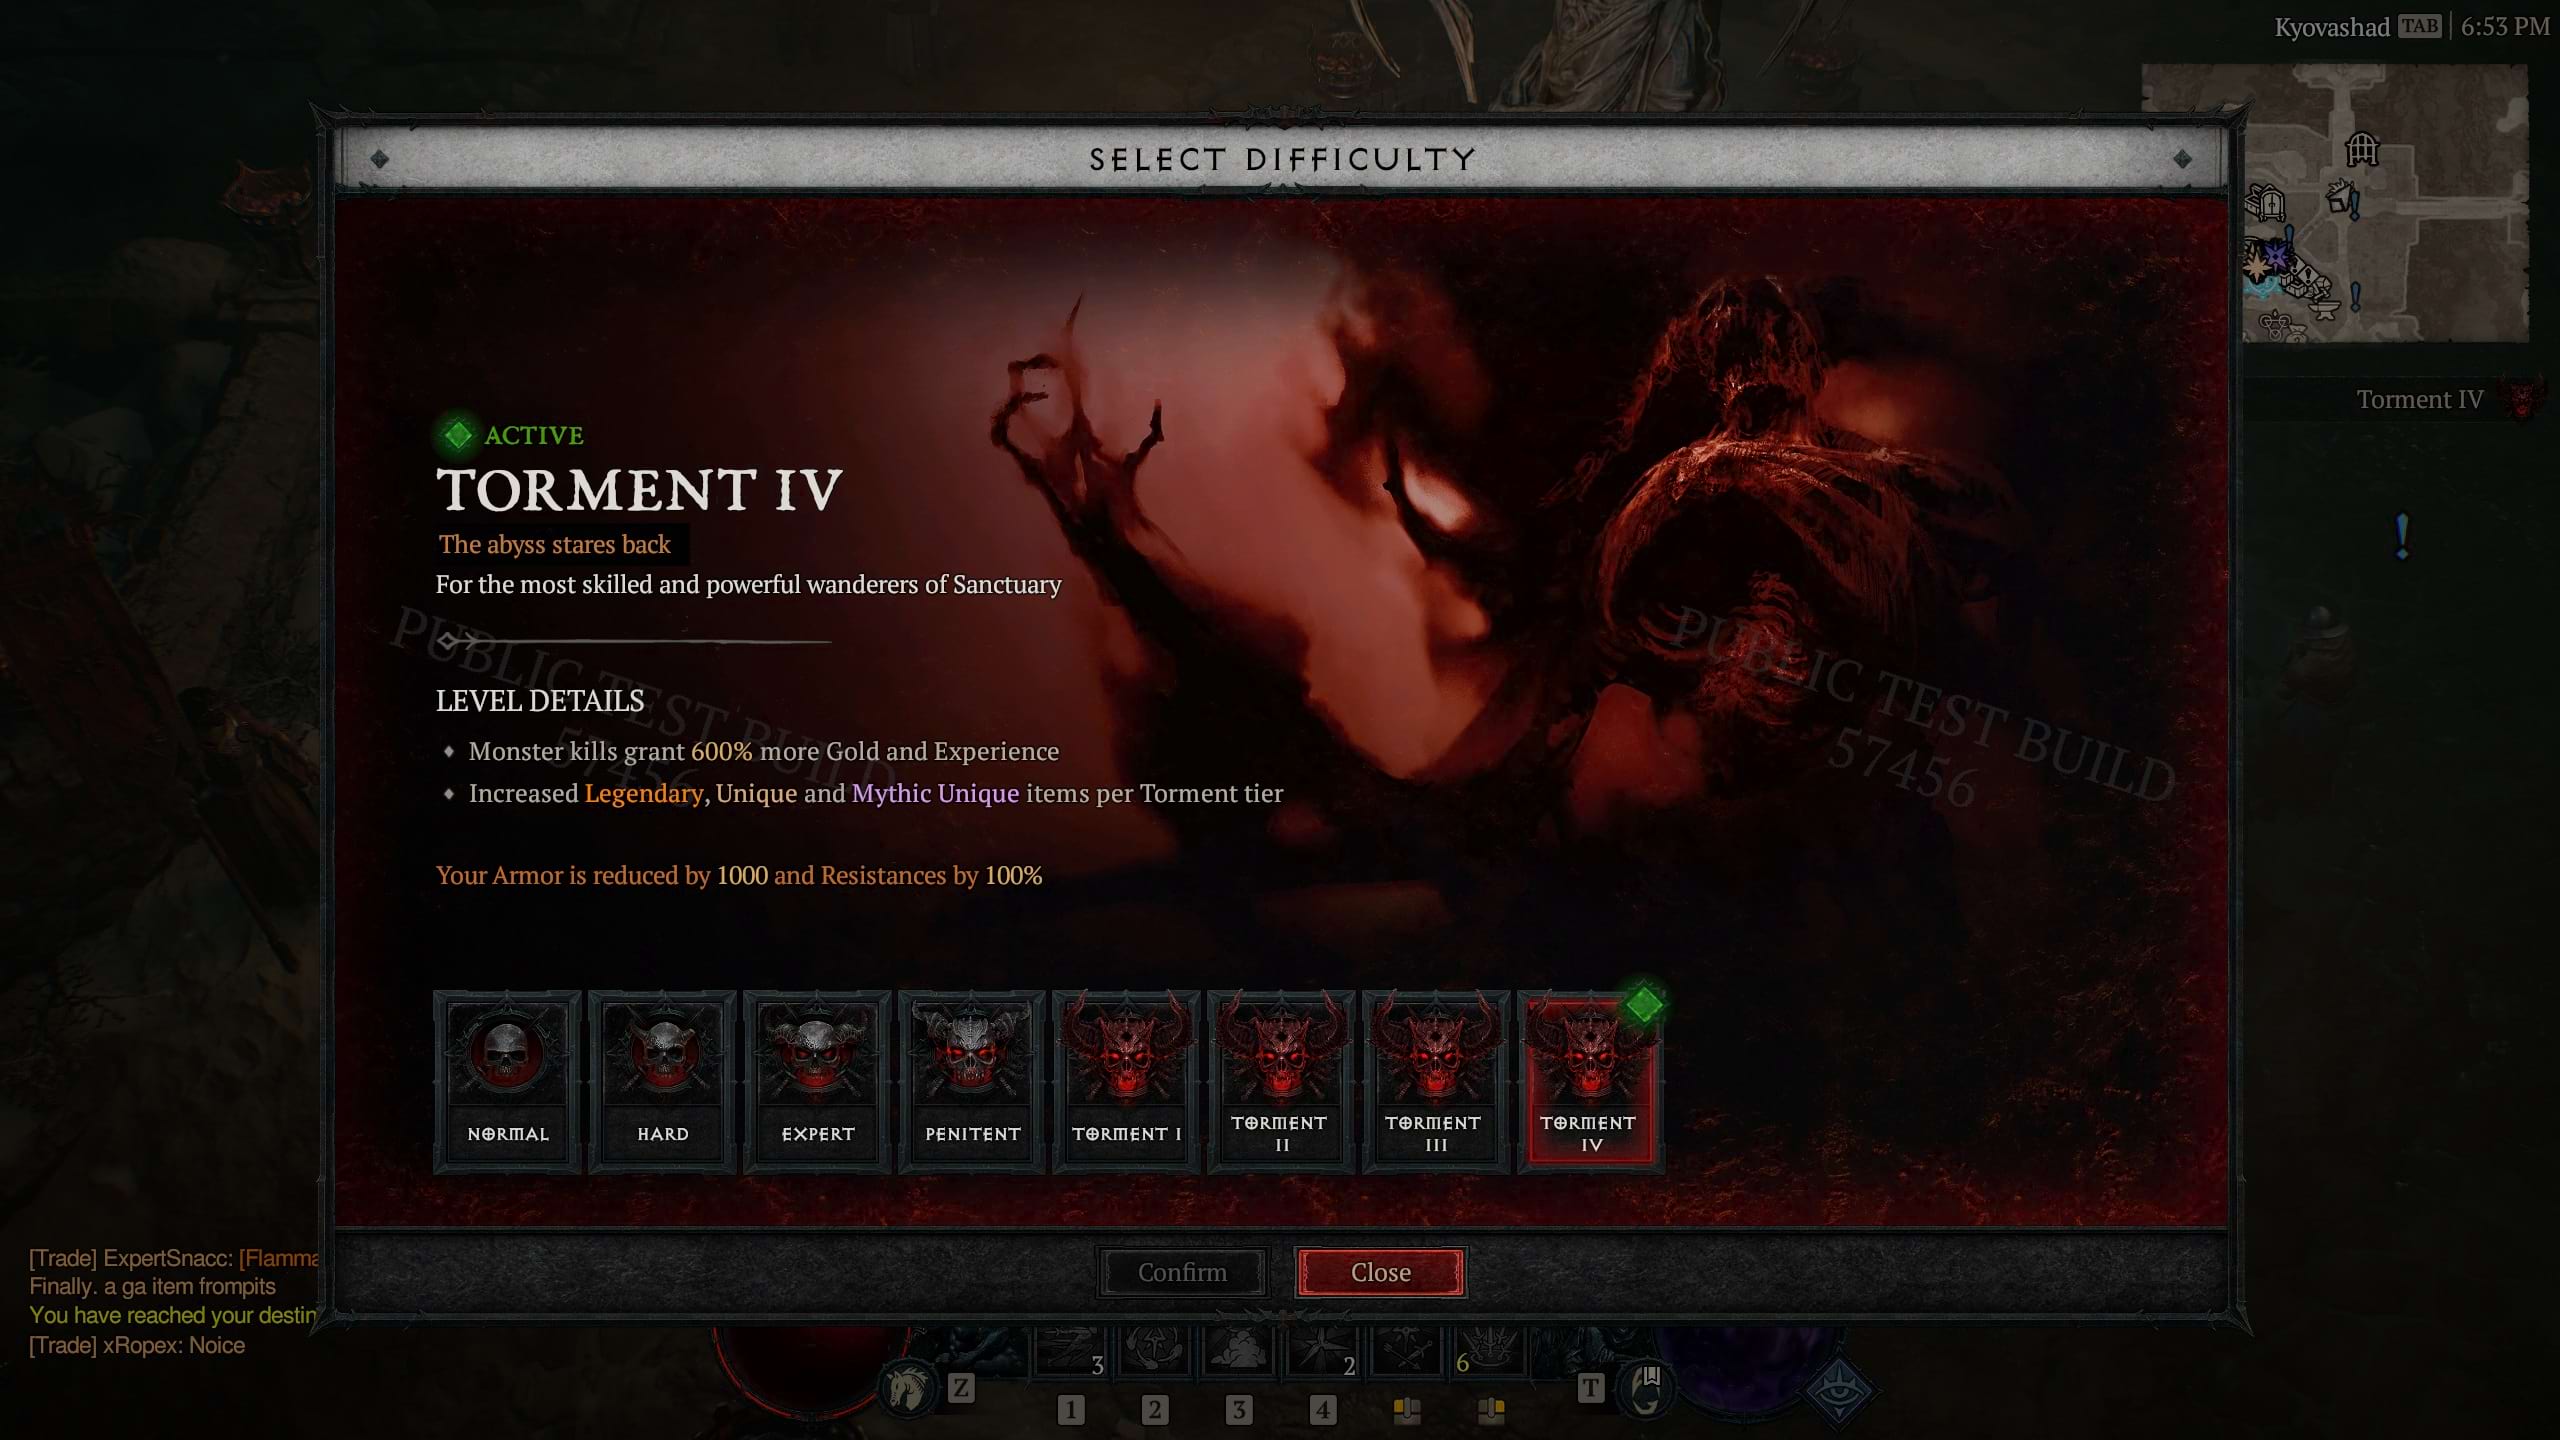Click the 6:53 PM clock
The height and width of the screenshot is (1440, 2560).
(x=2505, y=27)
